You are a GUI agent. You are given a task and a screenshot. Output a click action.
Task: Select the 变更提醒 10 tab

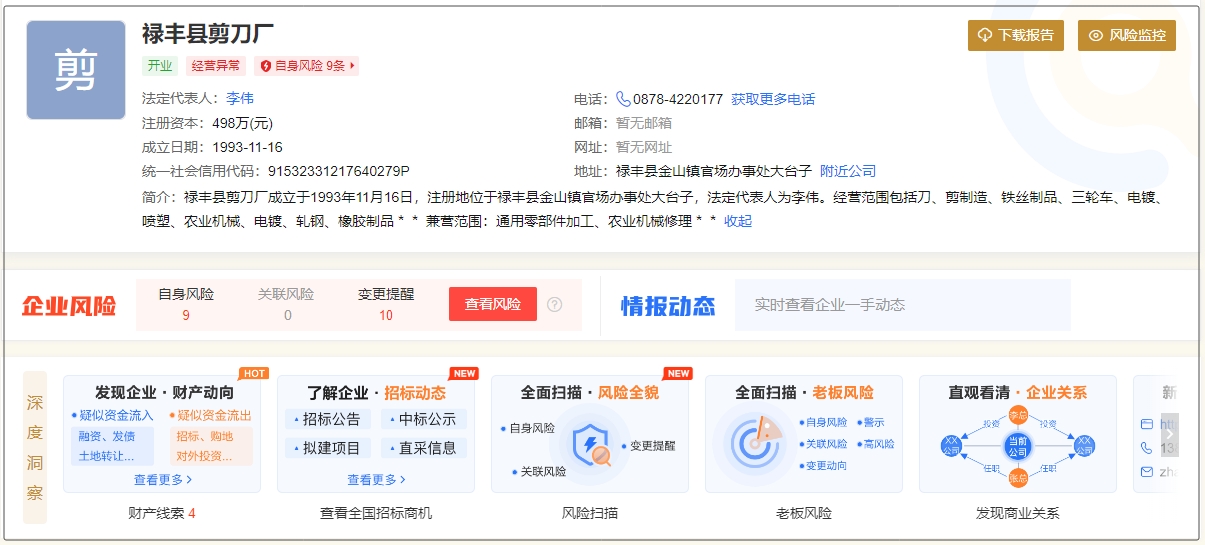pyautogui.click(x=386, y=304)
